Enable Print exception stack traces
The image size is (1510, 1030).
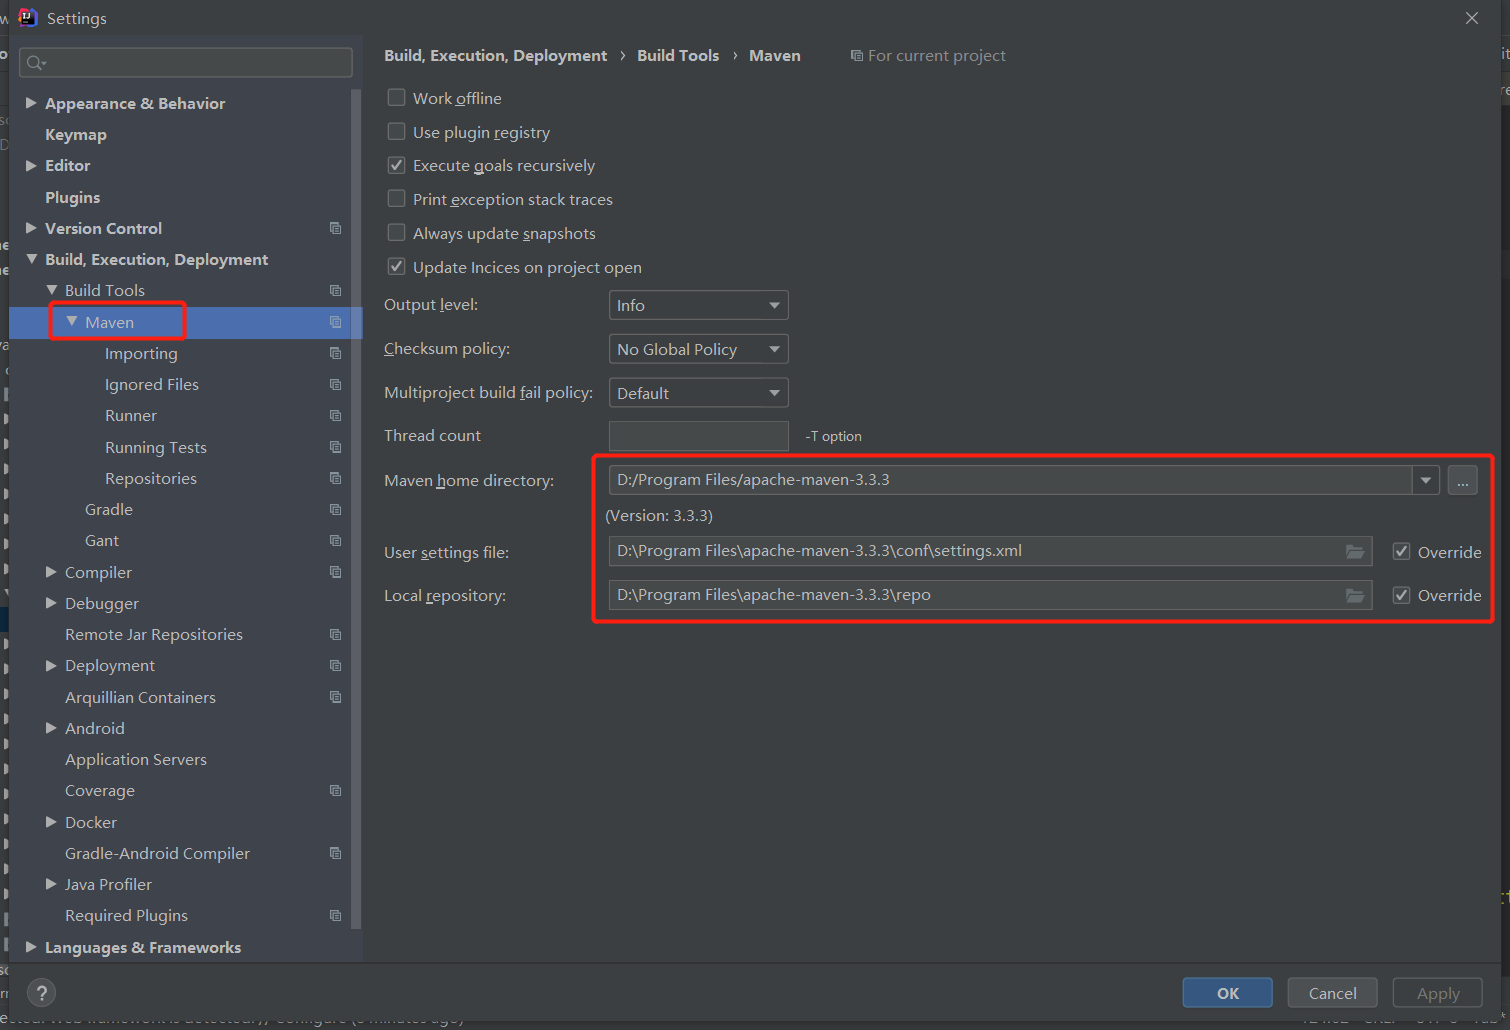coord(396,198)
